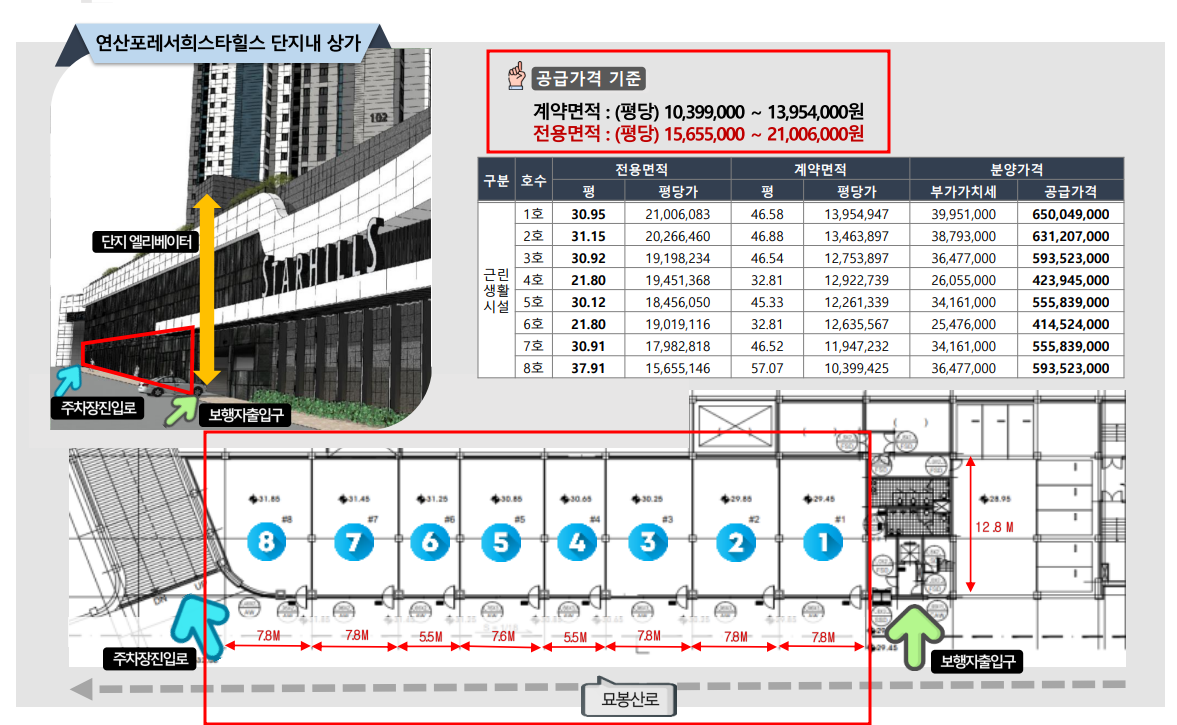This screenshot has height=725, width=1177.
Task: Open the Starhills building photo
Action: click(241, 239)
